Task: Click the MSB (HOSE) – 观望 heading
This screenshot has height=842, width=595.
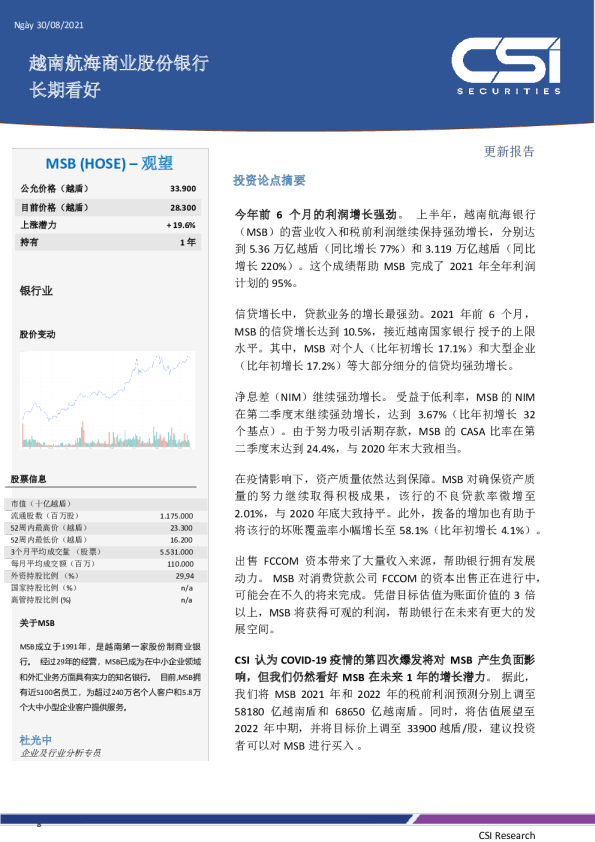Action: coord(110,163)
